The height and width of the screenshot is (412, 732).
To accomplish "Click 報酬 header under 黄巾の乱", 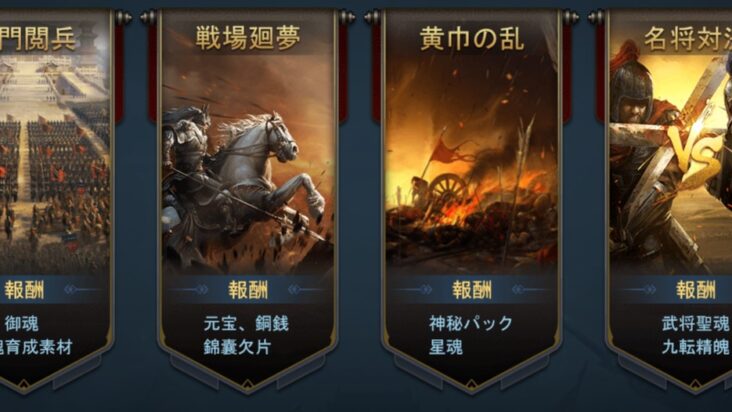I will (x=472, y=290).
